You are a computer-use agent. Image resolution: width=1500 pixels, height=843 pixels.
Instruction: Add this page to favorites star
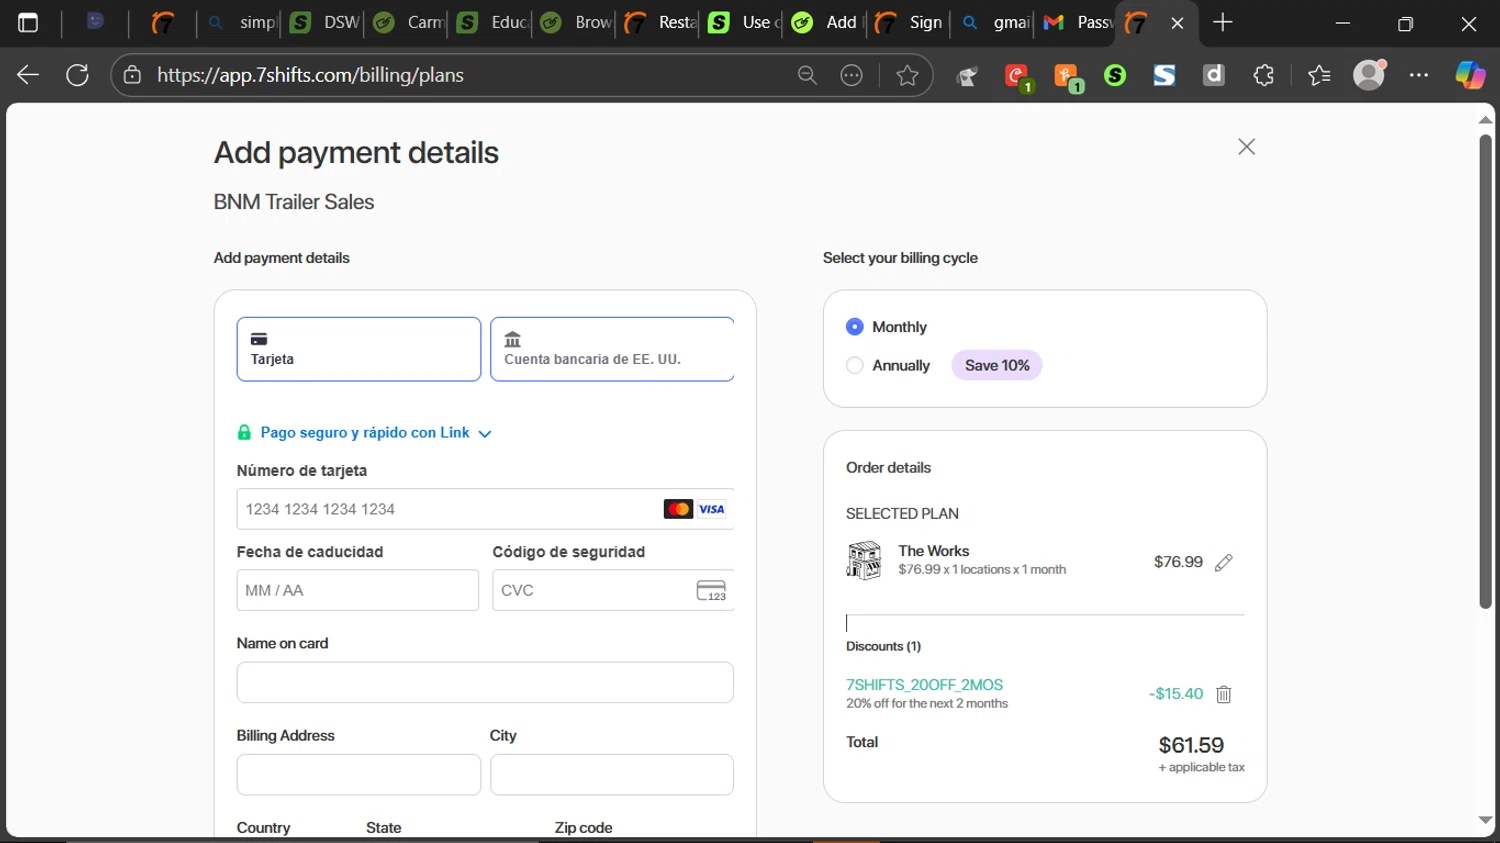point(907,75)
